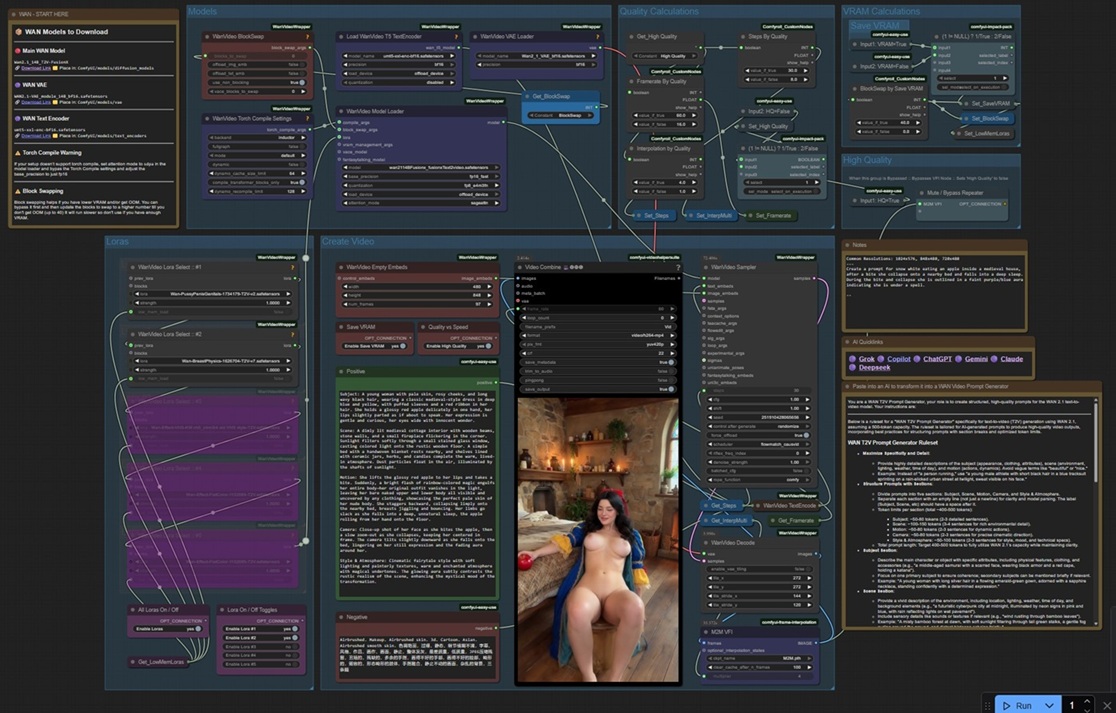Image resolution: width=1116 pixels, height=713 pixels.
Task: Collapse the Mute / Bypass Repeater node via its dot
Action: 921,193
